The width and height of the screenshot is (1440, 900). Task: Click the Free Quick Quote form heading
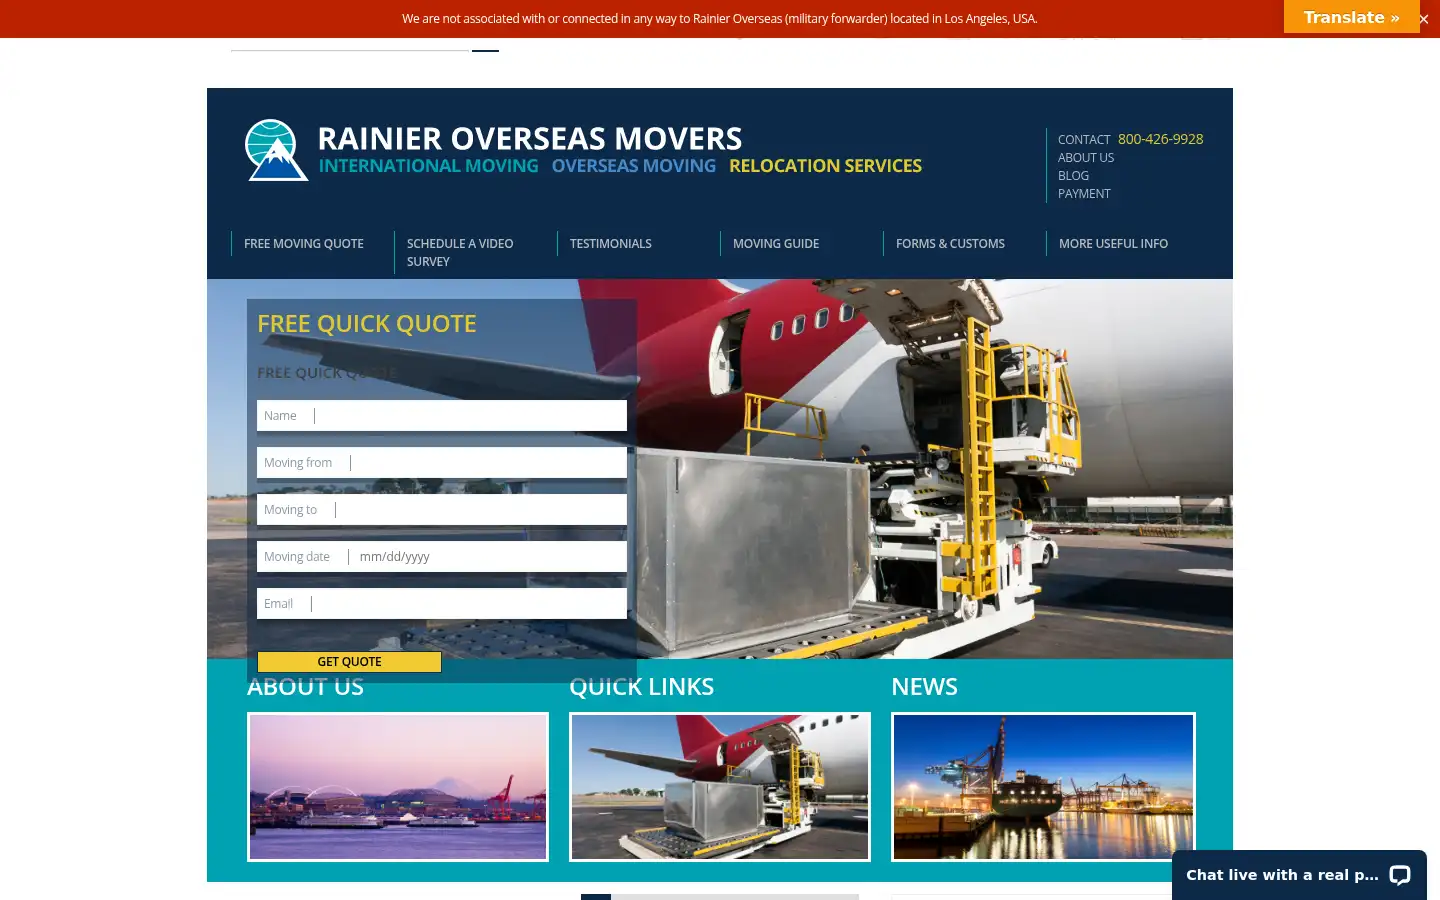click(367, 324)
